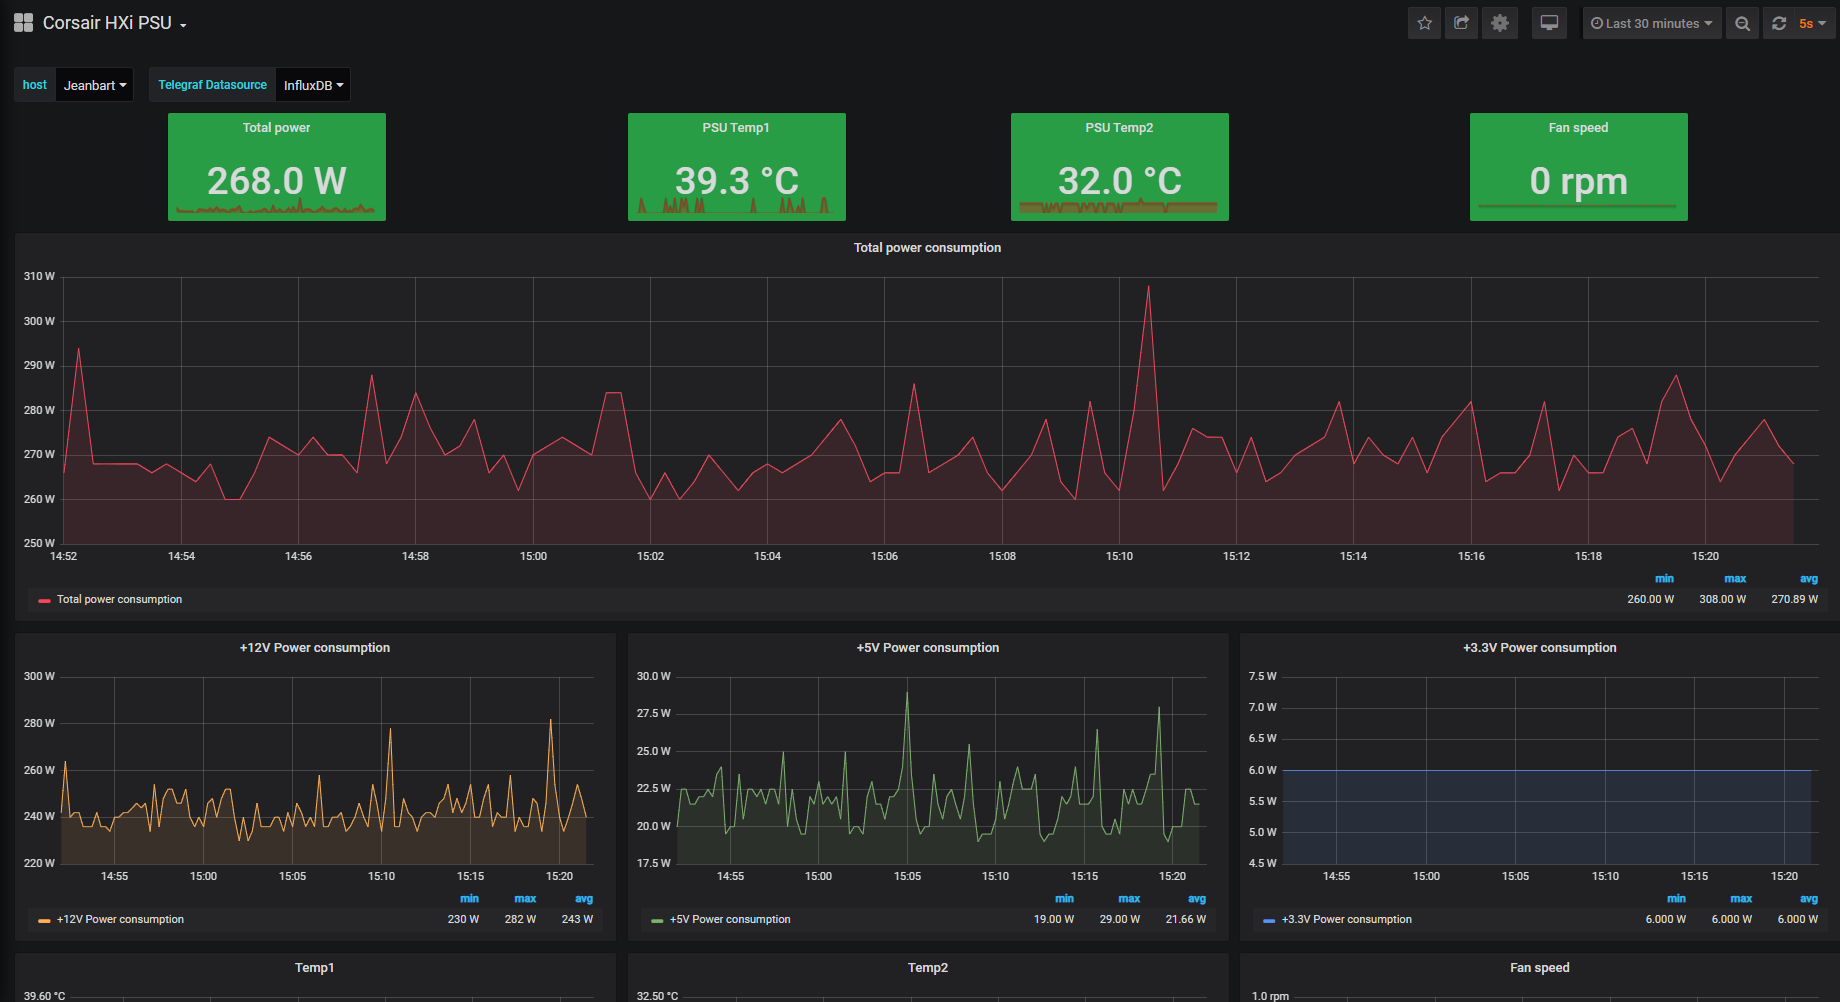Open the PSU Temp2 panel title menu
This screenshot has width=1840, height=1002.
[1120, 127]
